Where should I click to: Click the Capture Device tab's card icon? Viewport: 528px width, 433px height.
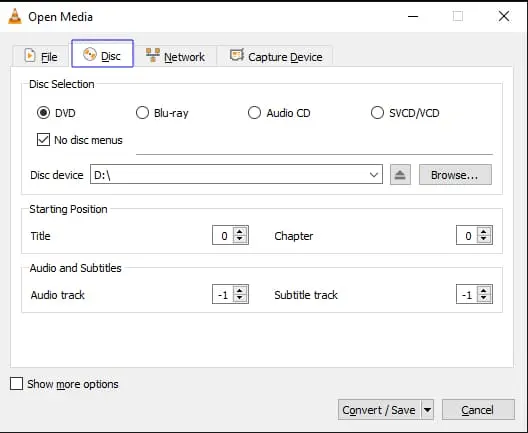[x=237, y=55]
